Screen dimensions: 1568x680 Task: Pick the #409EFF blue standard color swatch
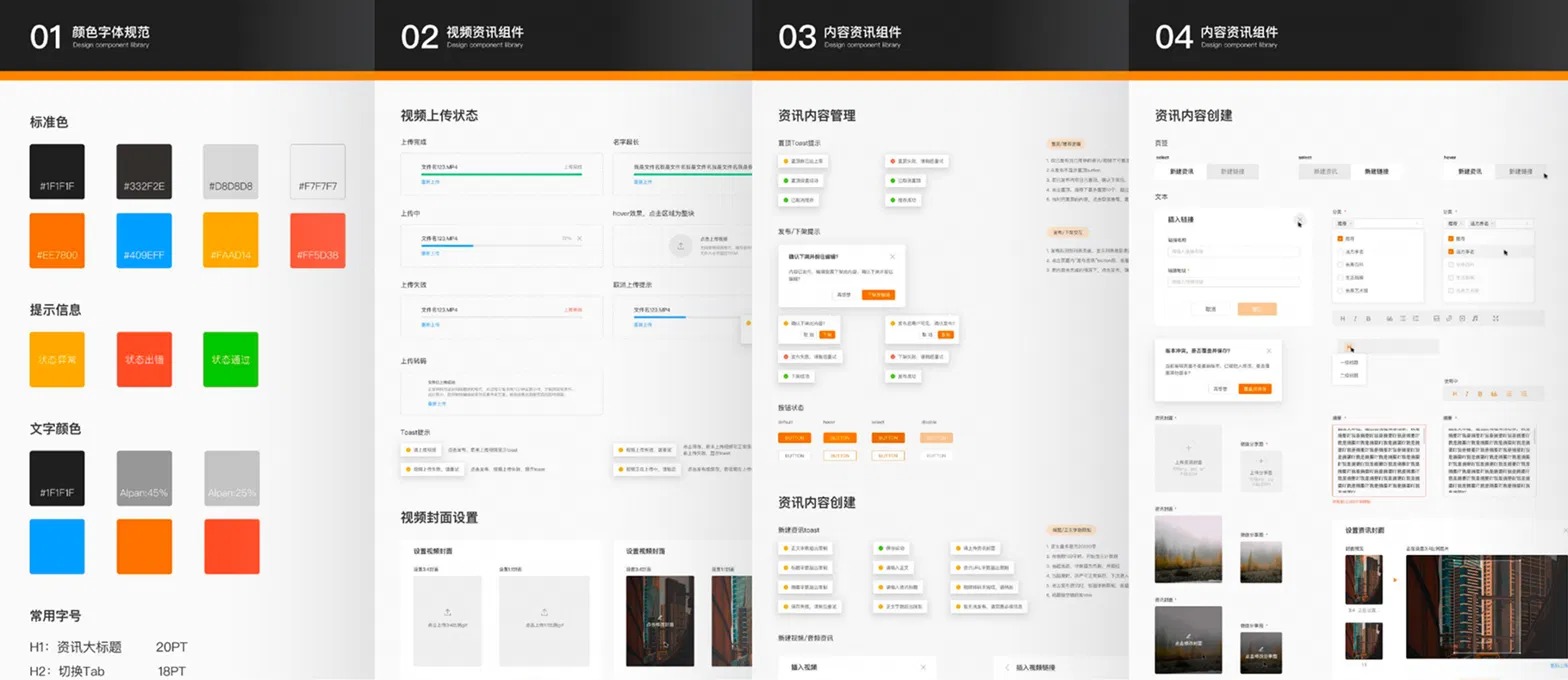coord(144,241)
